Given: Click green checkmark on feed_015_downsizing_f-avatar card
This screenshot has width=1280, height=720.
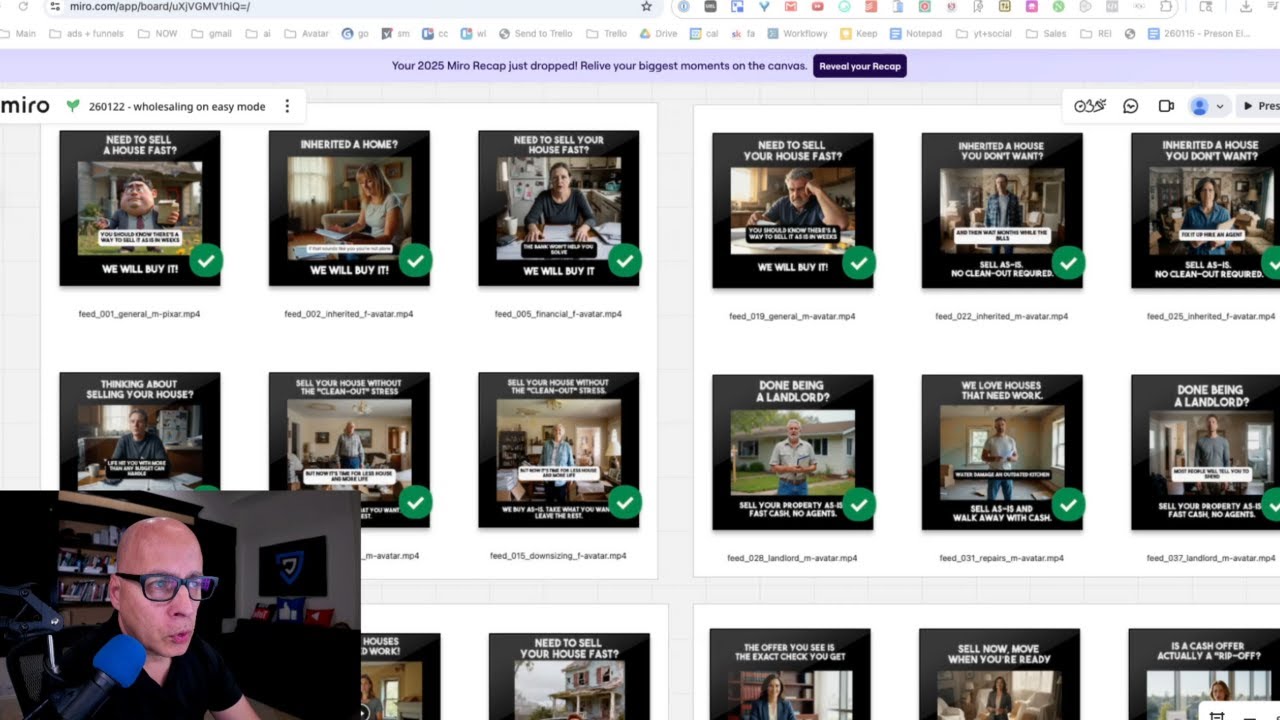Looking at the screenshot, I should pos(625,503).
